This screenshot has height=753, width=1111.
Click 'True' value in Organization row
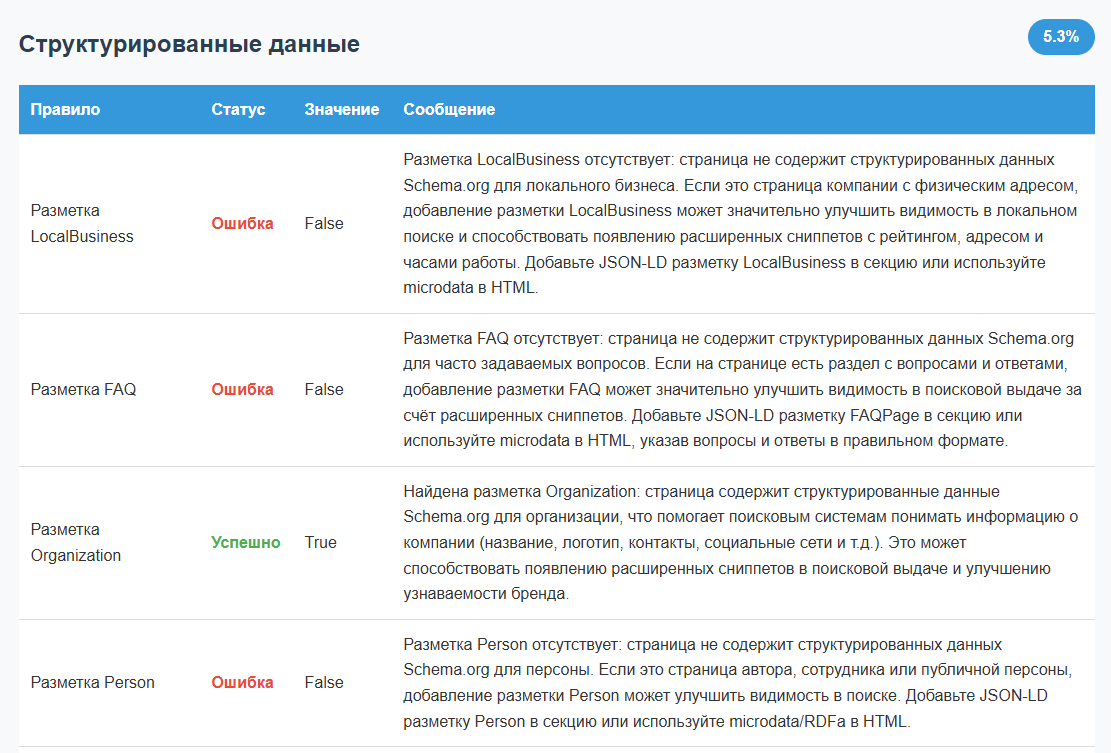(321, 543)
